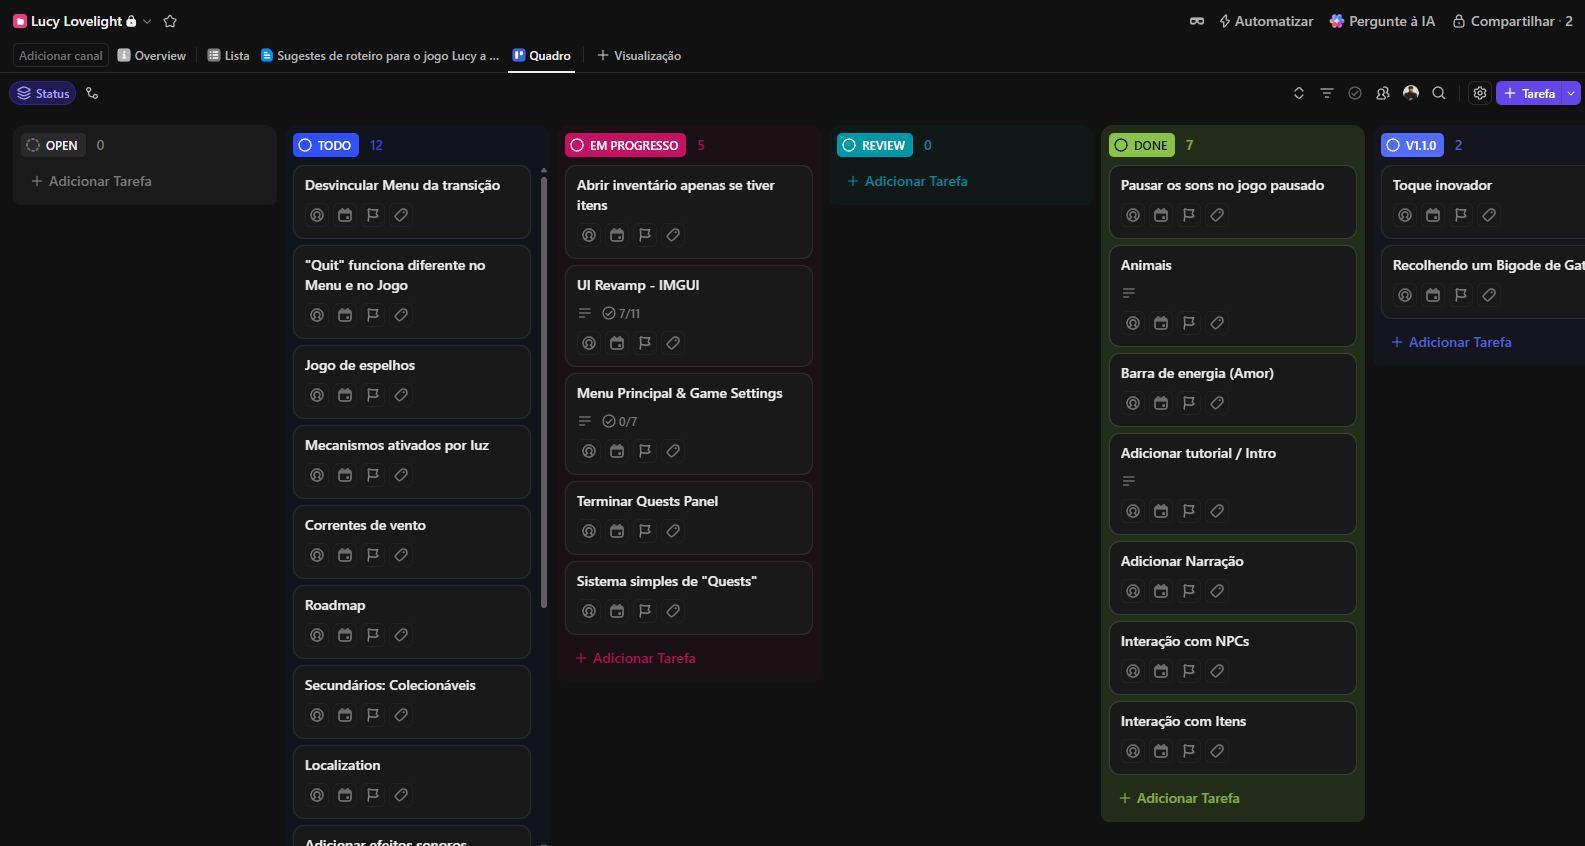Click the TODO column status header
The height and width of the screenshot is (846, 1585).
click(x=325, y=145)
